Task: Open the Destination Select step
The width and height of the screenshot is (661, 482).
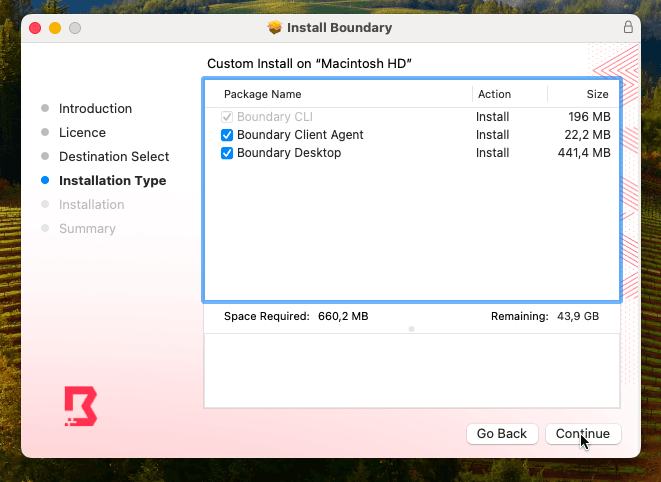Action: point(114,156)
